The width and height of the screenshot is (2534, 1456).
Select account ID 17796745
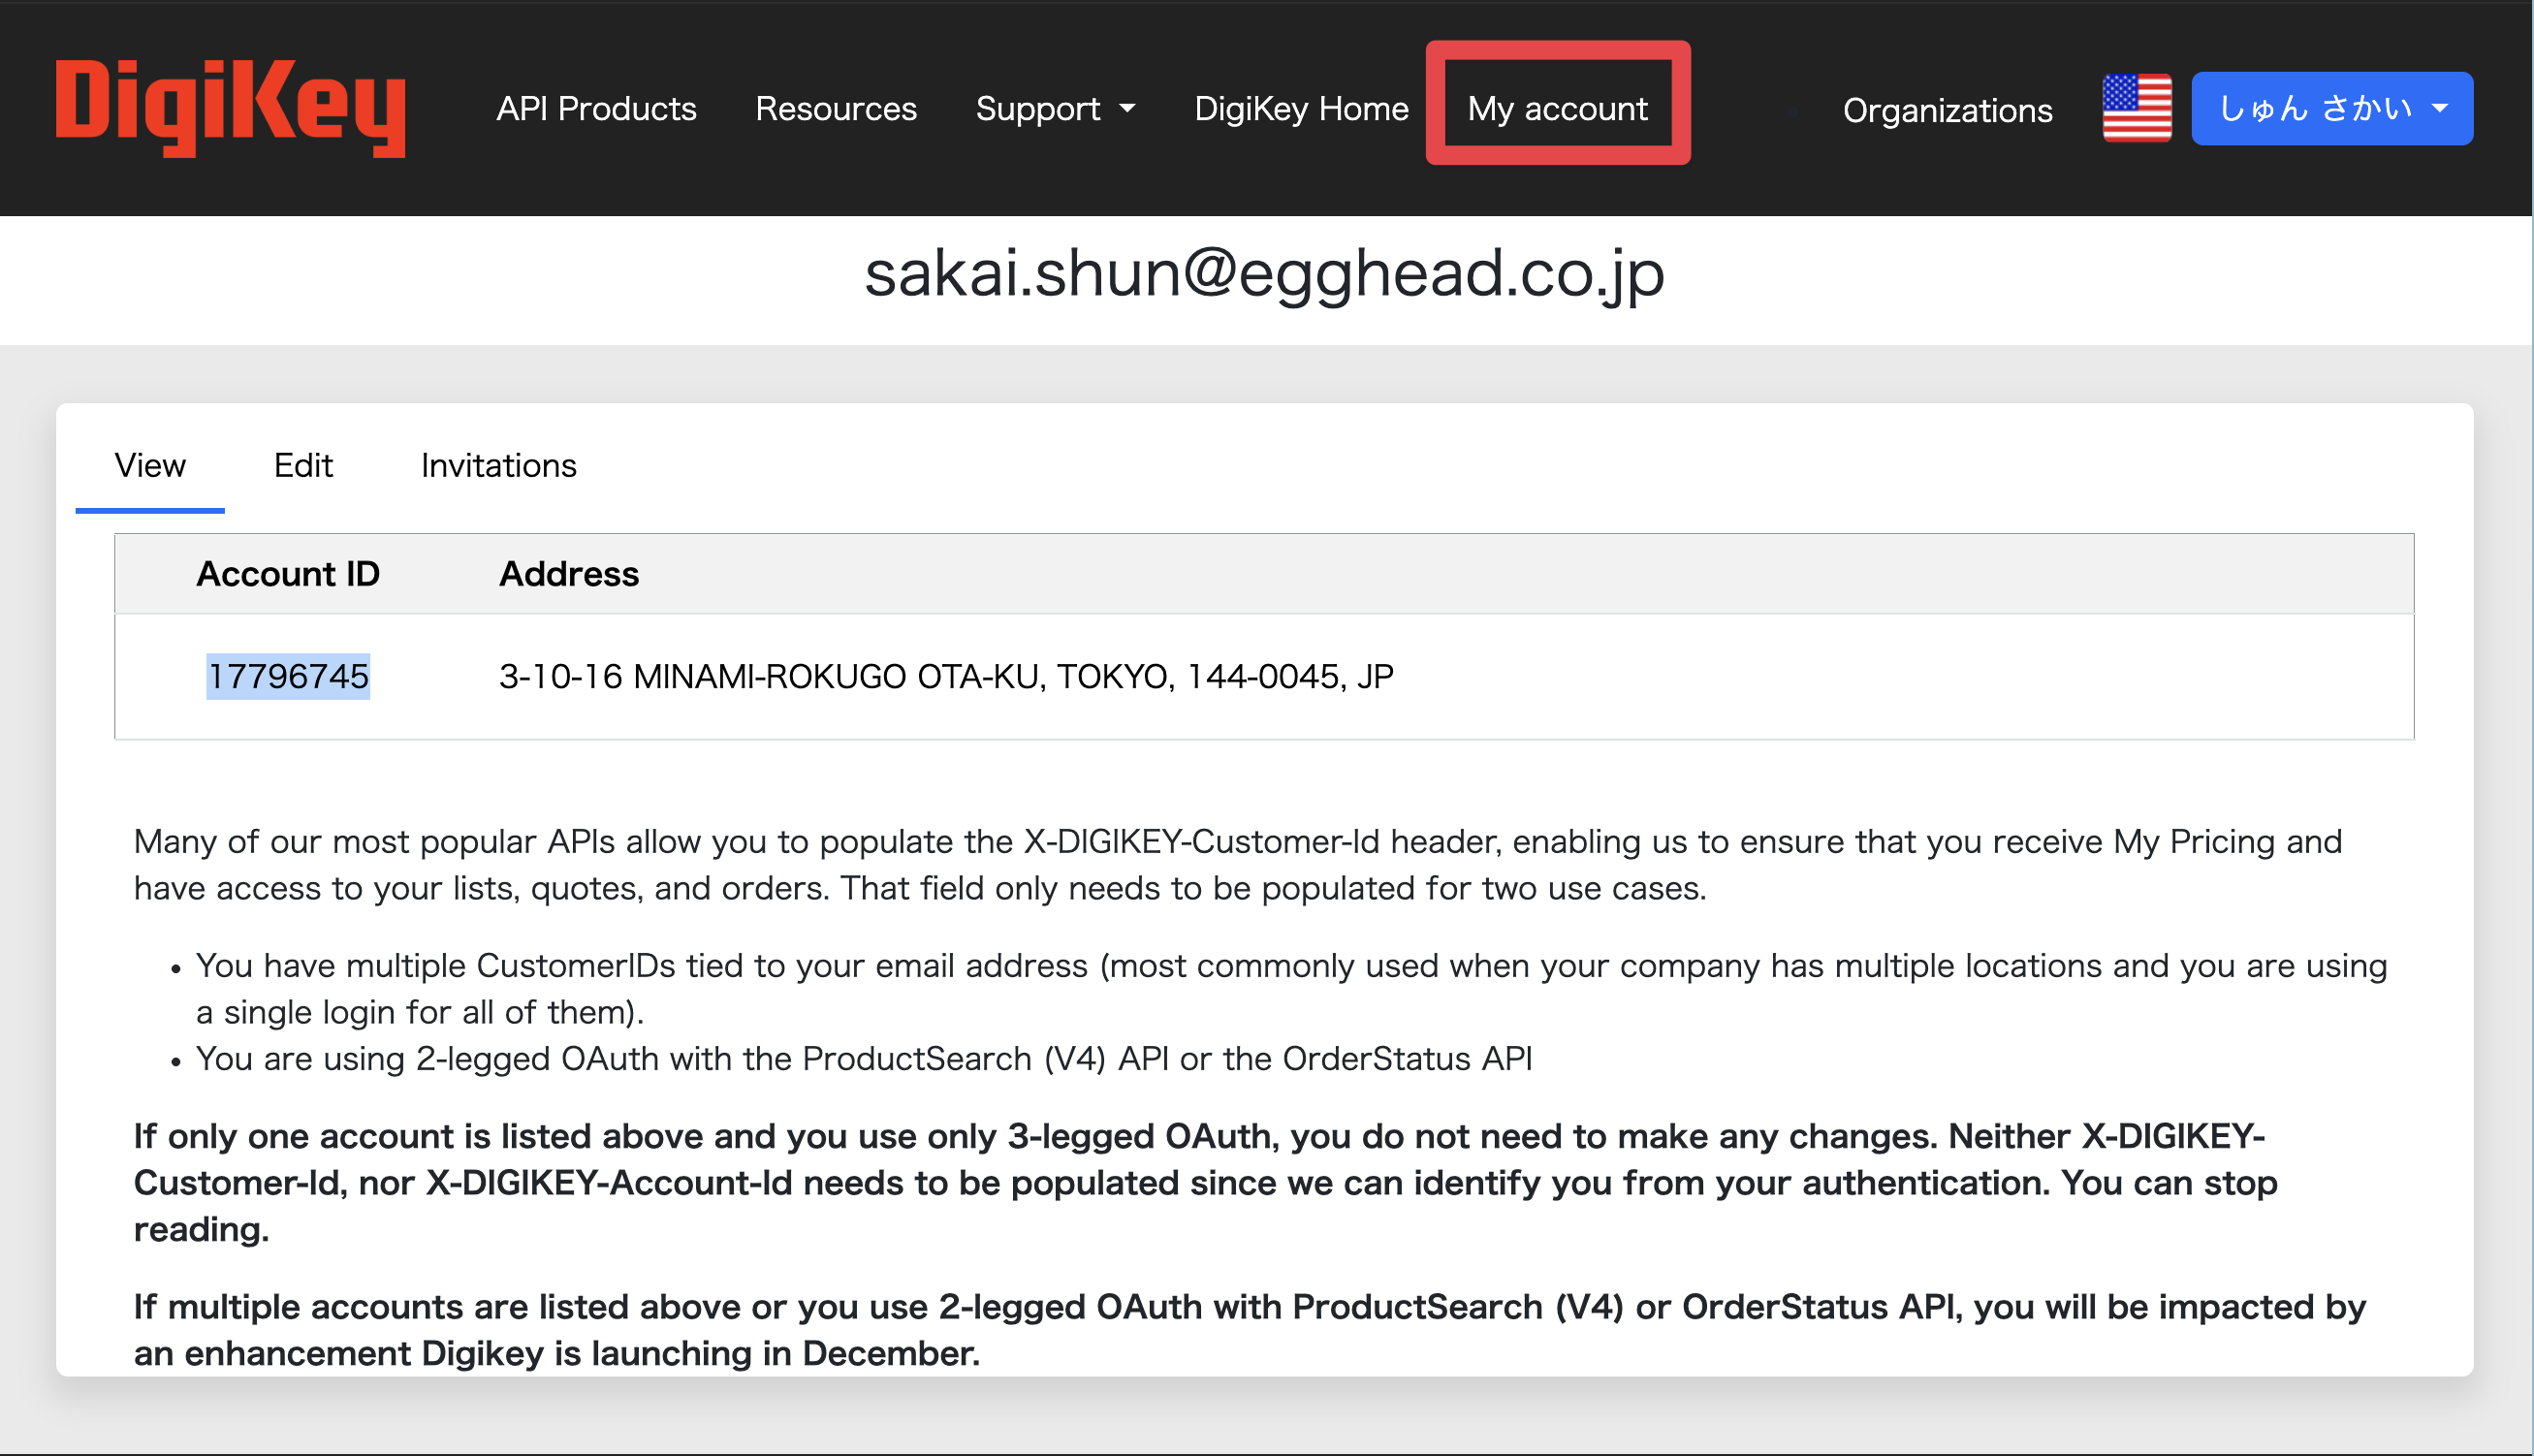(x=288, y=676)
